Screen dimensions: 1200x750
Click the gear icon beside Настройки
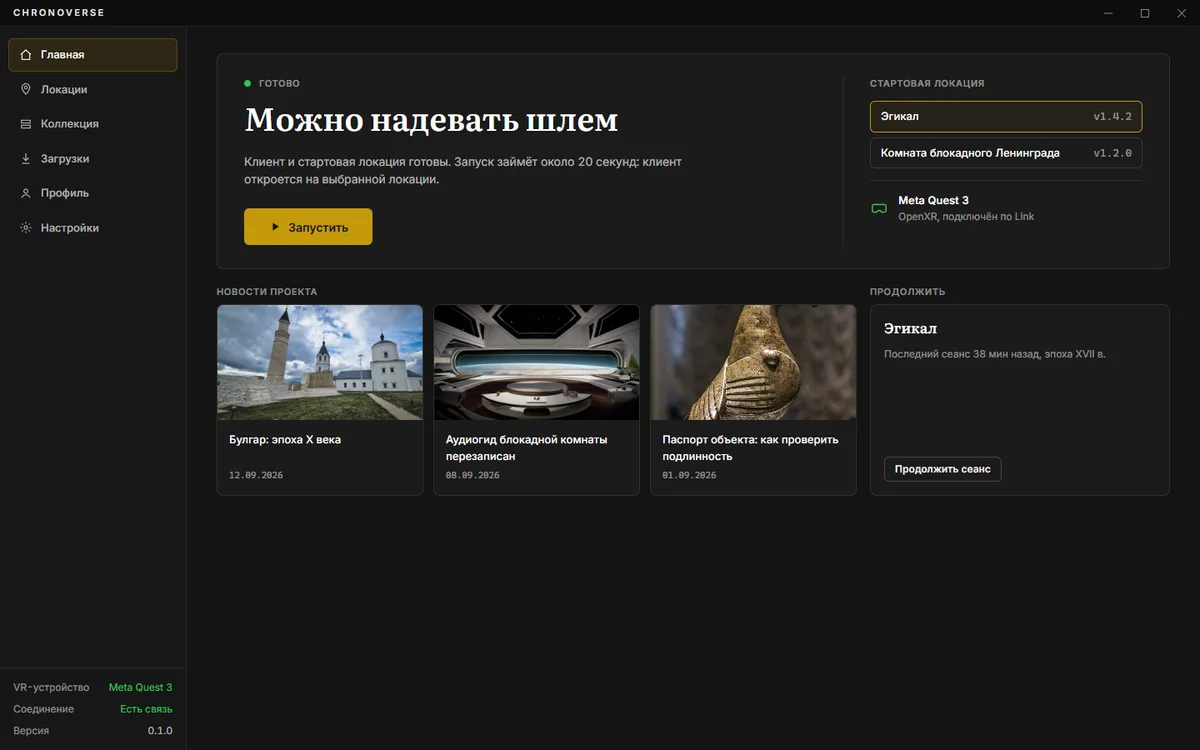[x=26, y=227]
